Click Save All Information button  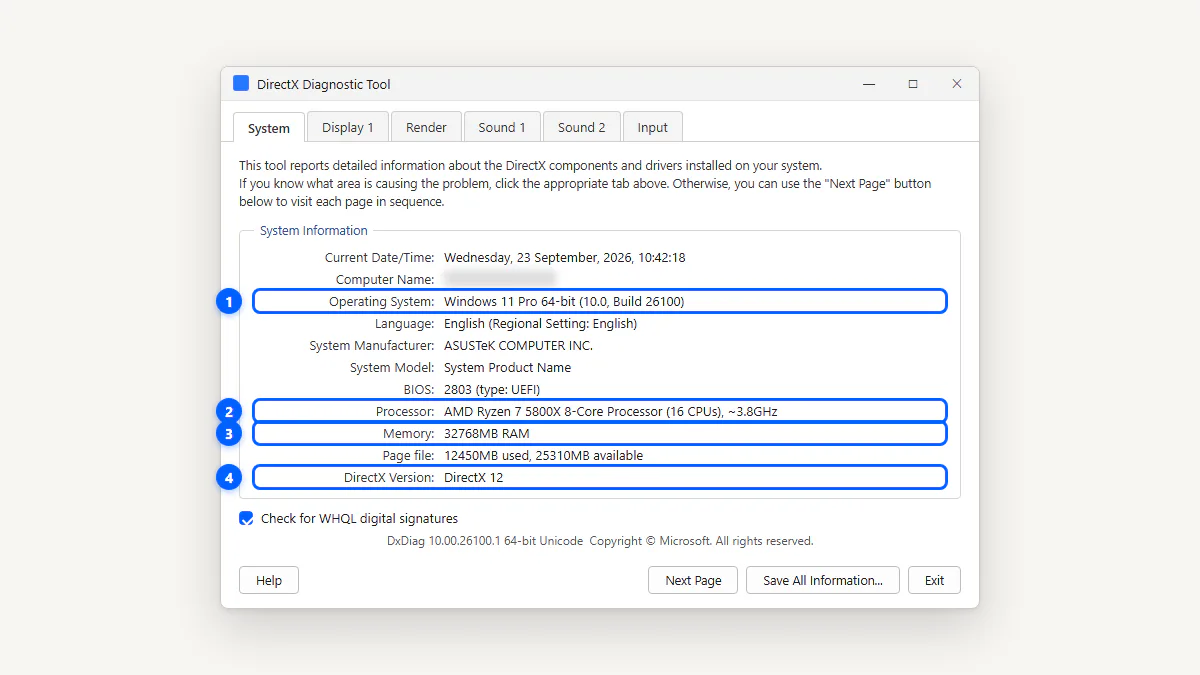pyautogui.click(x=823, y=580)
